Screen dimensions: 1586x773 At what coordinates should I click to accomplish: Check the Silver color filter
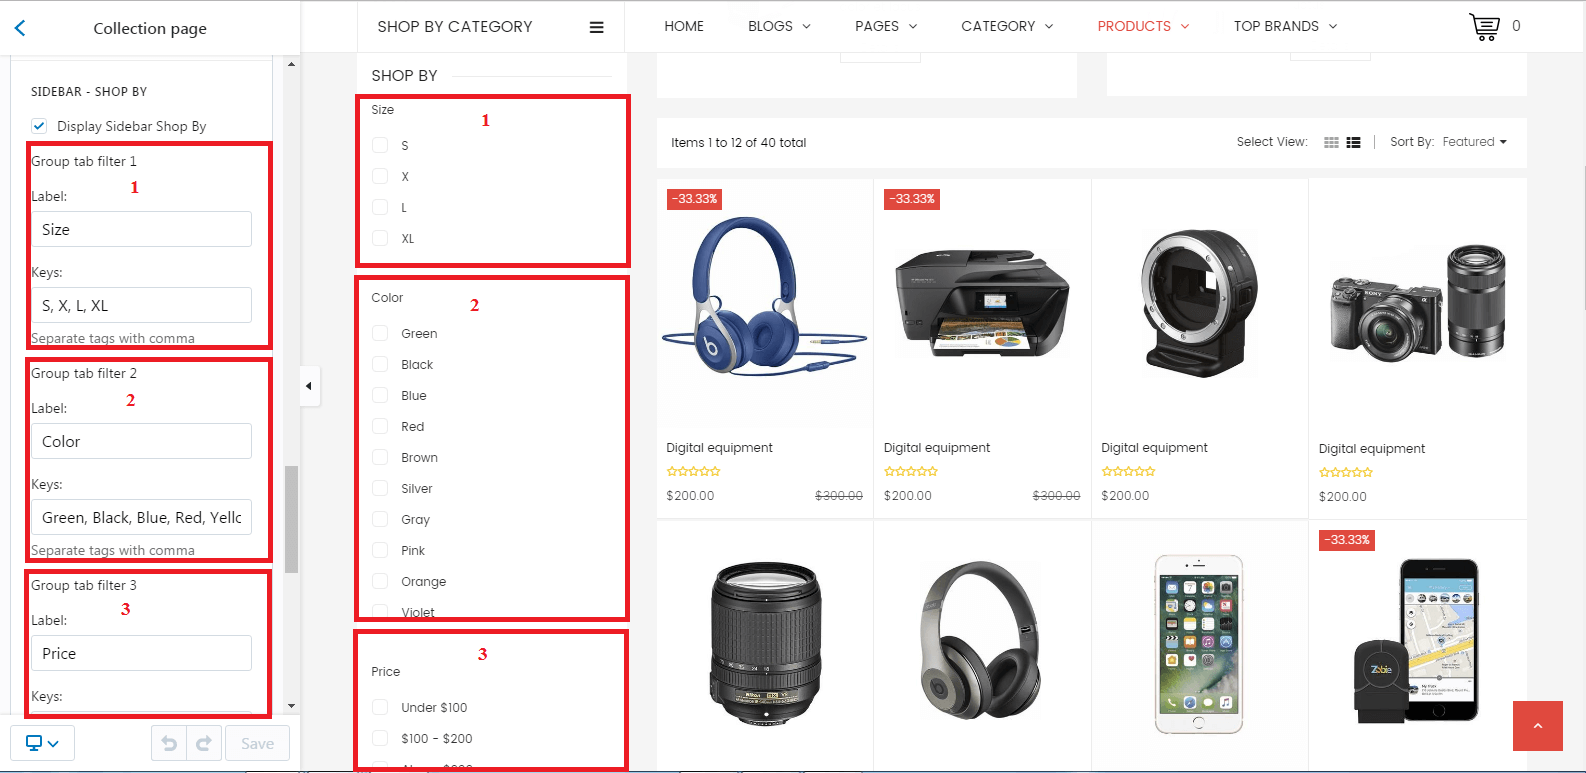click(380, 488)
